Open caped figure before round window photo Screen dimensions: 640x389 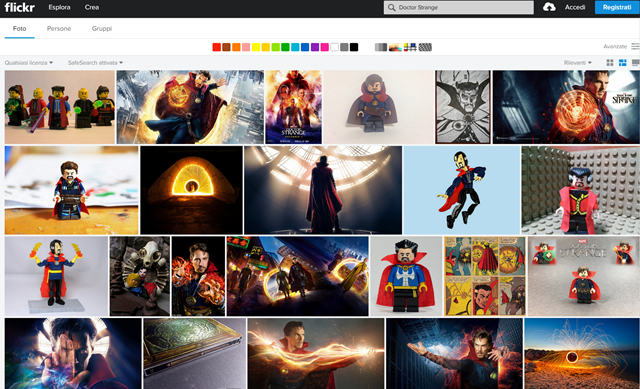[x=323, y=190]
